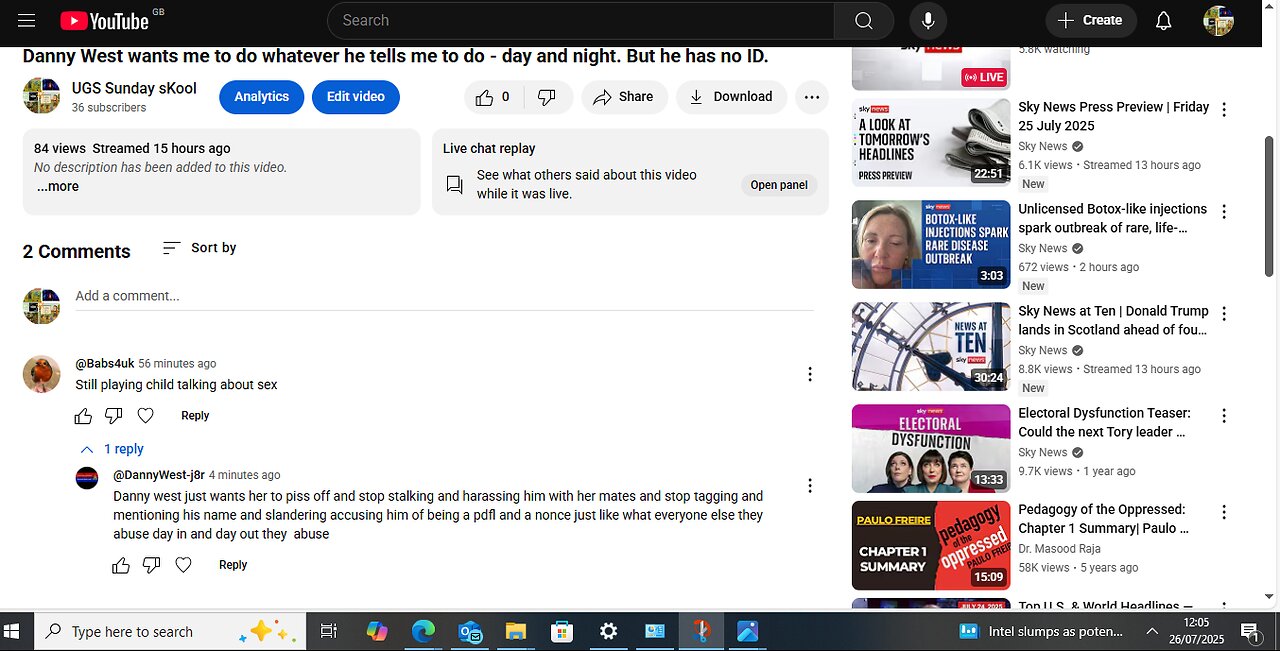The width and height of the screenshot is (1280, 651).
Task: Heart the @DannyWest-j8r reply
Action: pos(184,565)
